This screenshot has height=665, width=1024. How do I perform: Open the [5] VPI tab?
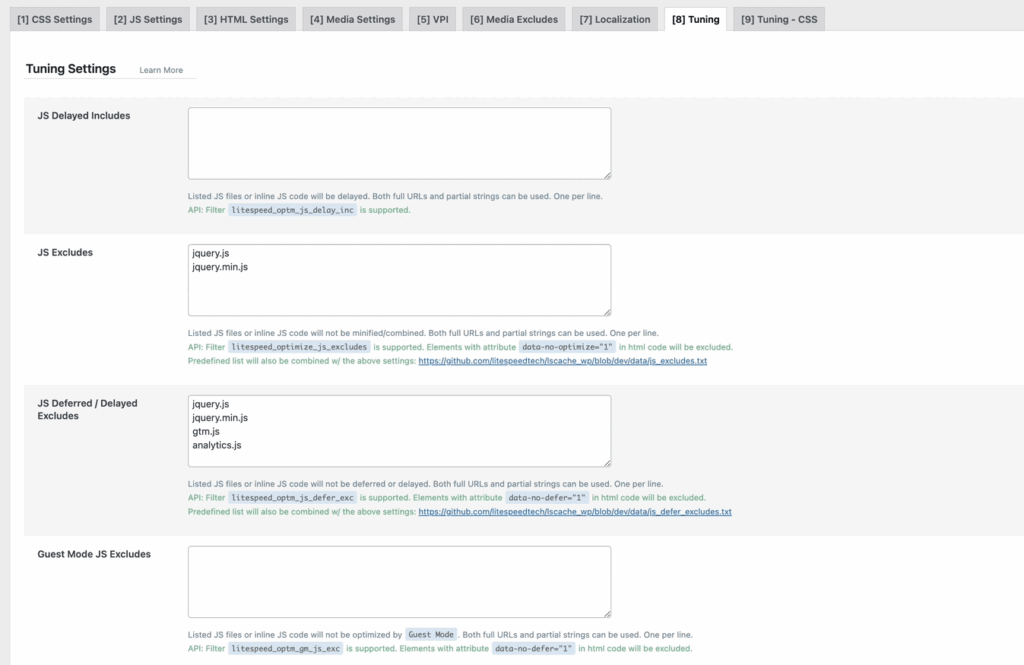pyautogui.click(x=432, y=19)
